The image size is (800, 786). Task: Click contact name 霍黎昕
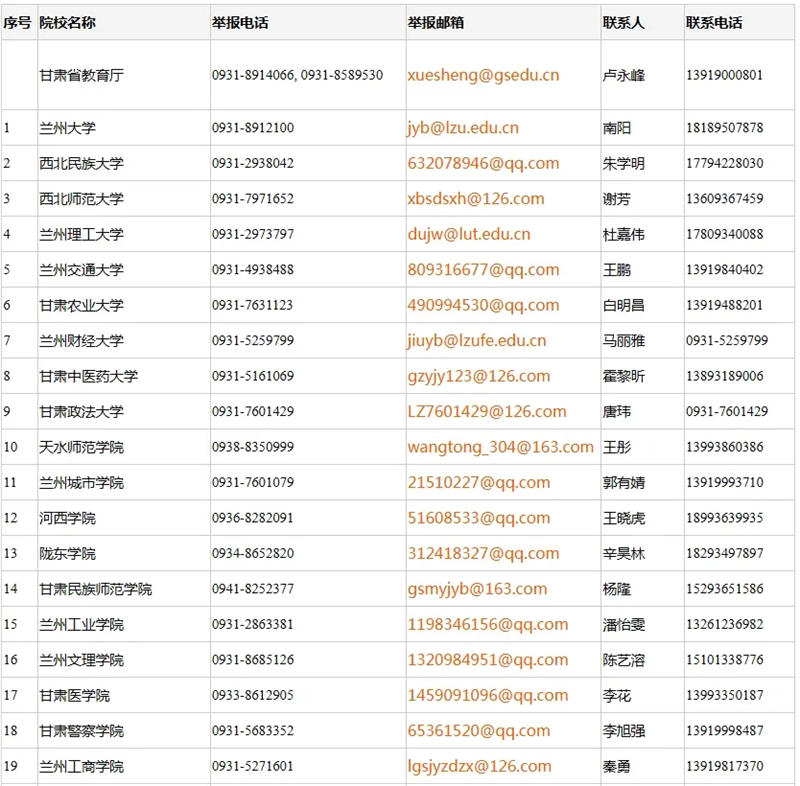click(x=623, y=376)
